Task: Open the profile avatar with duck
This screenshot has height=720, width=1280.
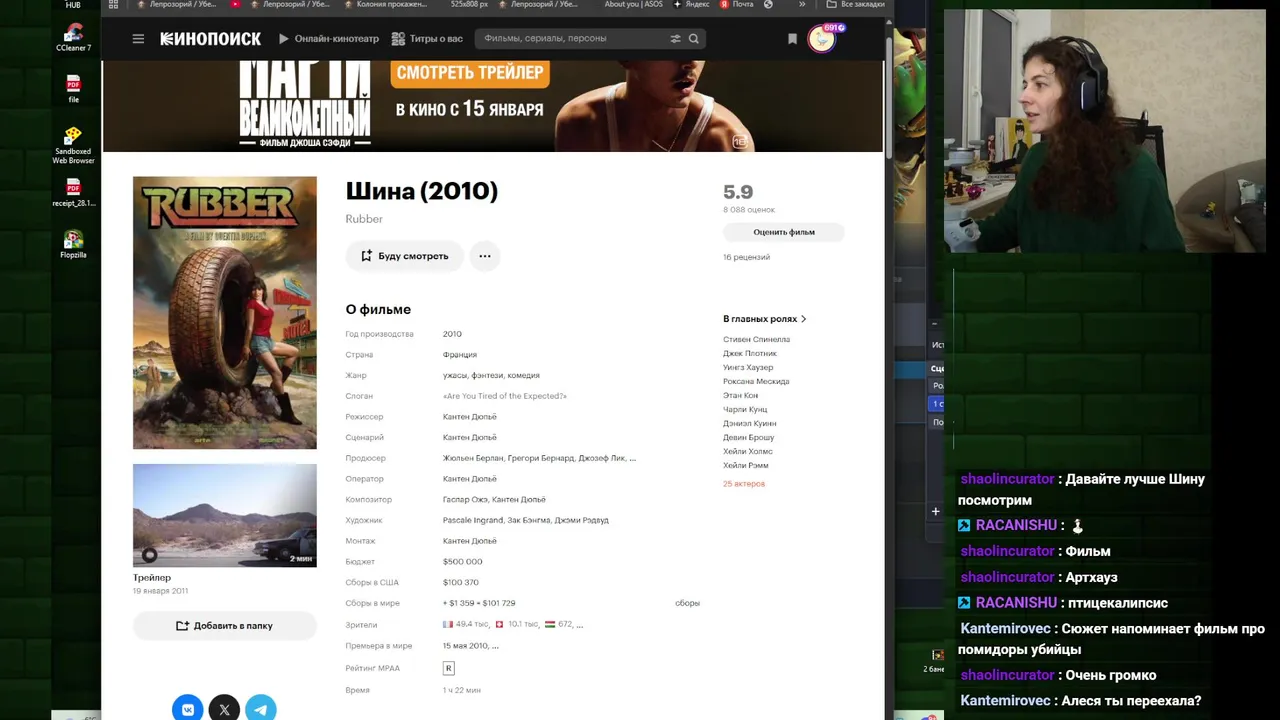Action: (822, 39)
